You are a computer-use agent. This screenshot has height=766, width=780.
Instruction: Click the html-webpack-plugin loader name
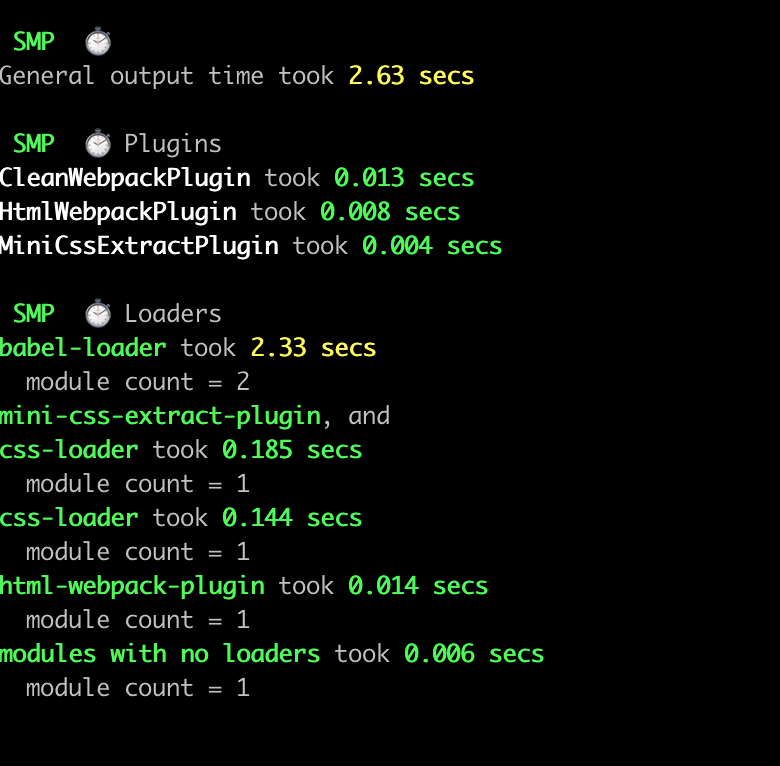click(x=132, y=586)
